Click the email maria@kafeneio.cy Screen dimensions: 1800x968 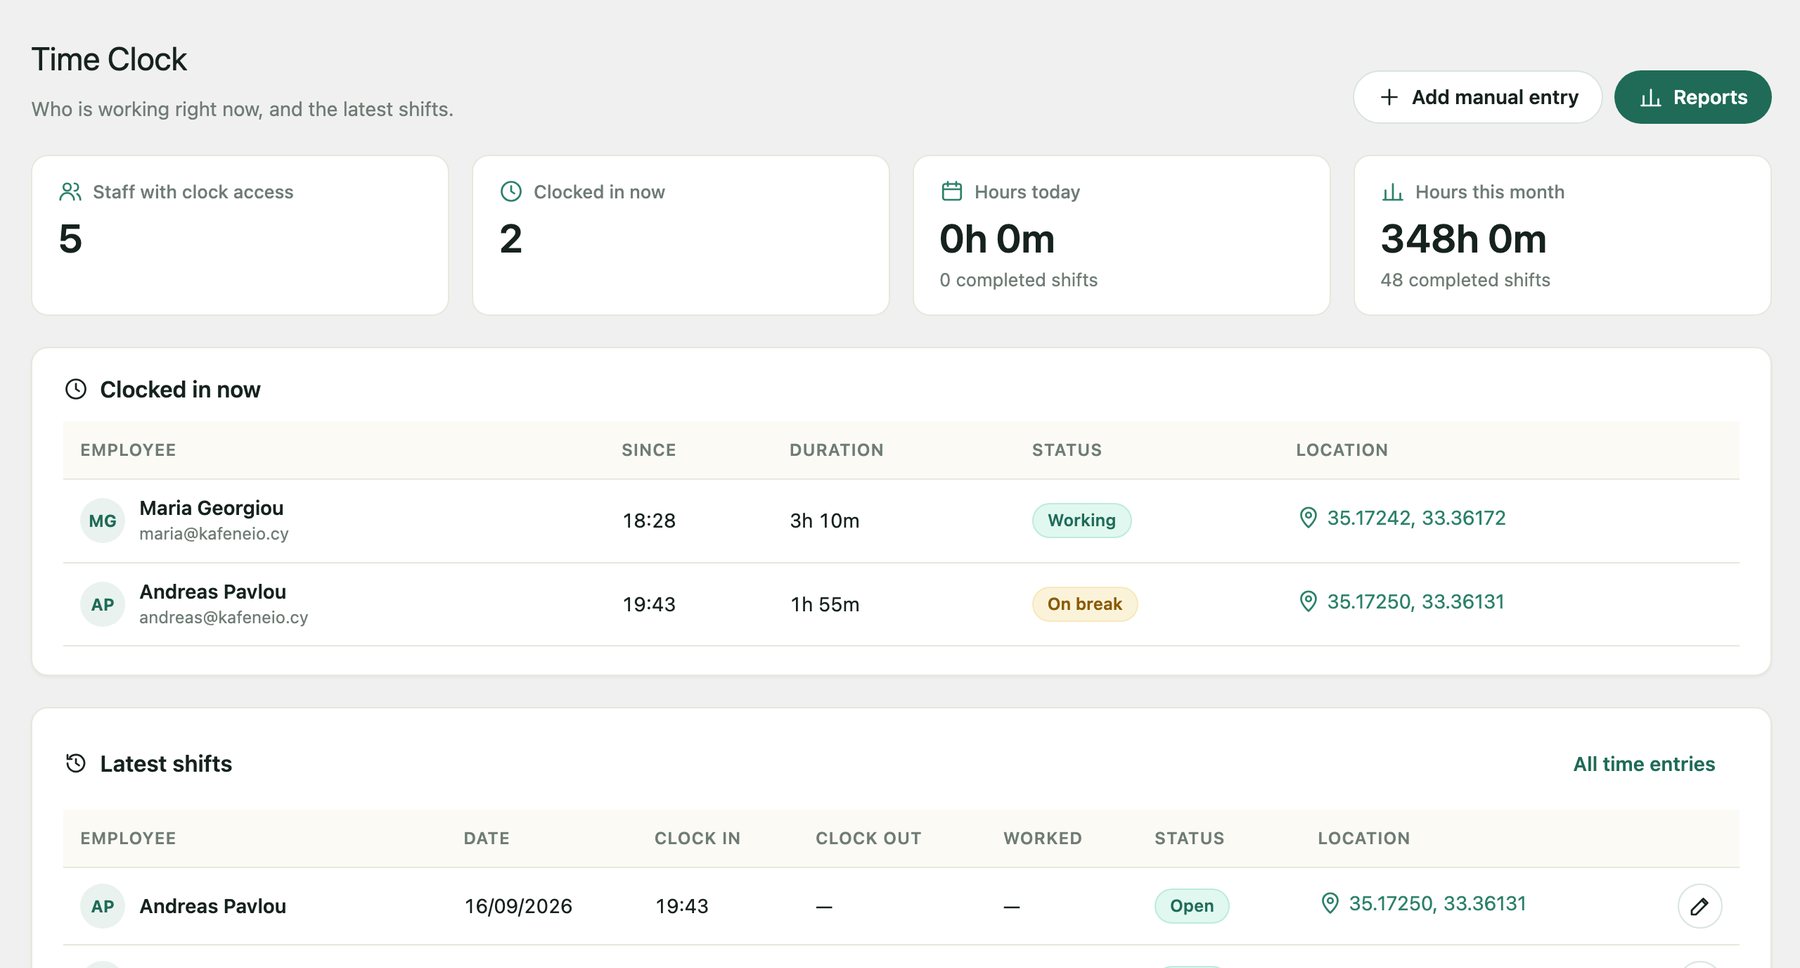click(x=214, y=535)
